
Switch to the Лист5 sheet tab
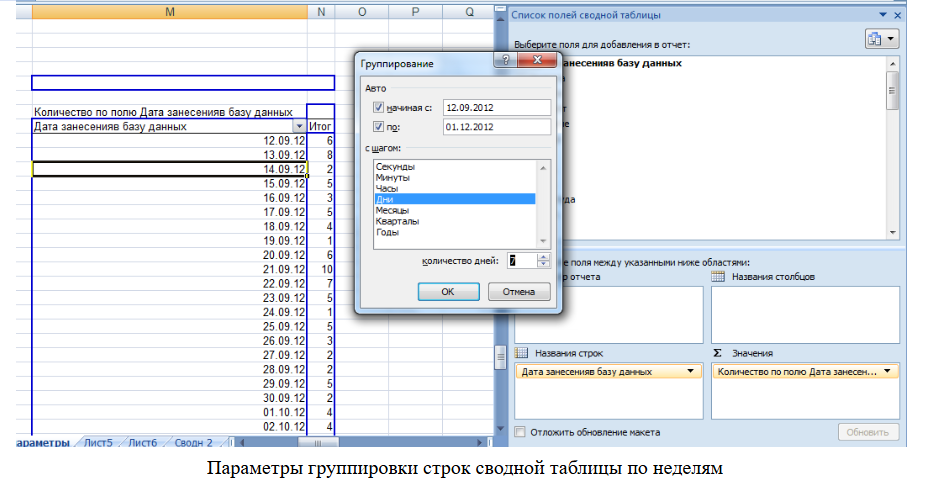97,442
